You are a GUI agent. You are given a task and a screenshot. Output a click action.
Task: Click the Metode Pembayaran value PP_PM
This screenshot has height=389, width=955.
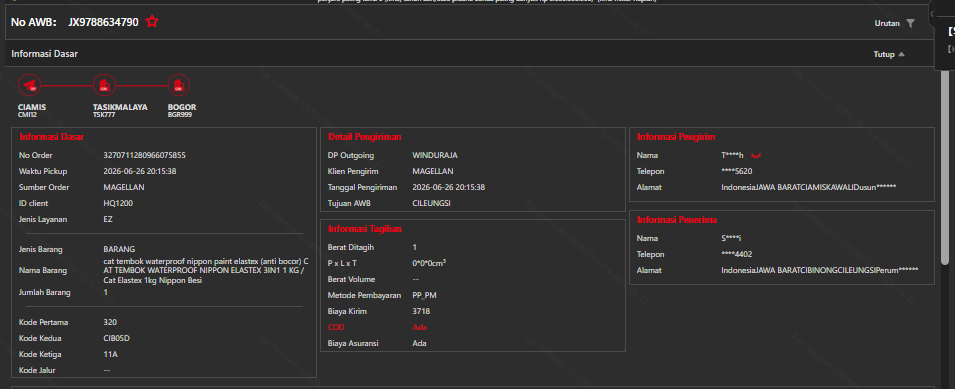click(424, 295)
